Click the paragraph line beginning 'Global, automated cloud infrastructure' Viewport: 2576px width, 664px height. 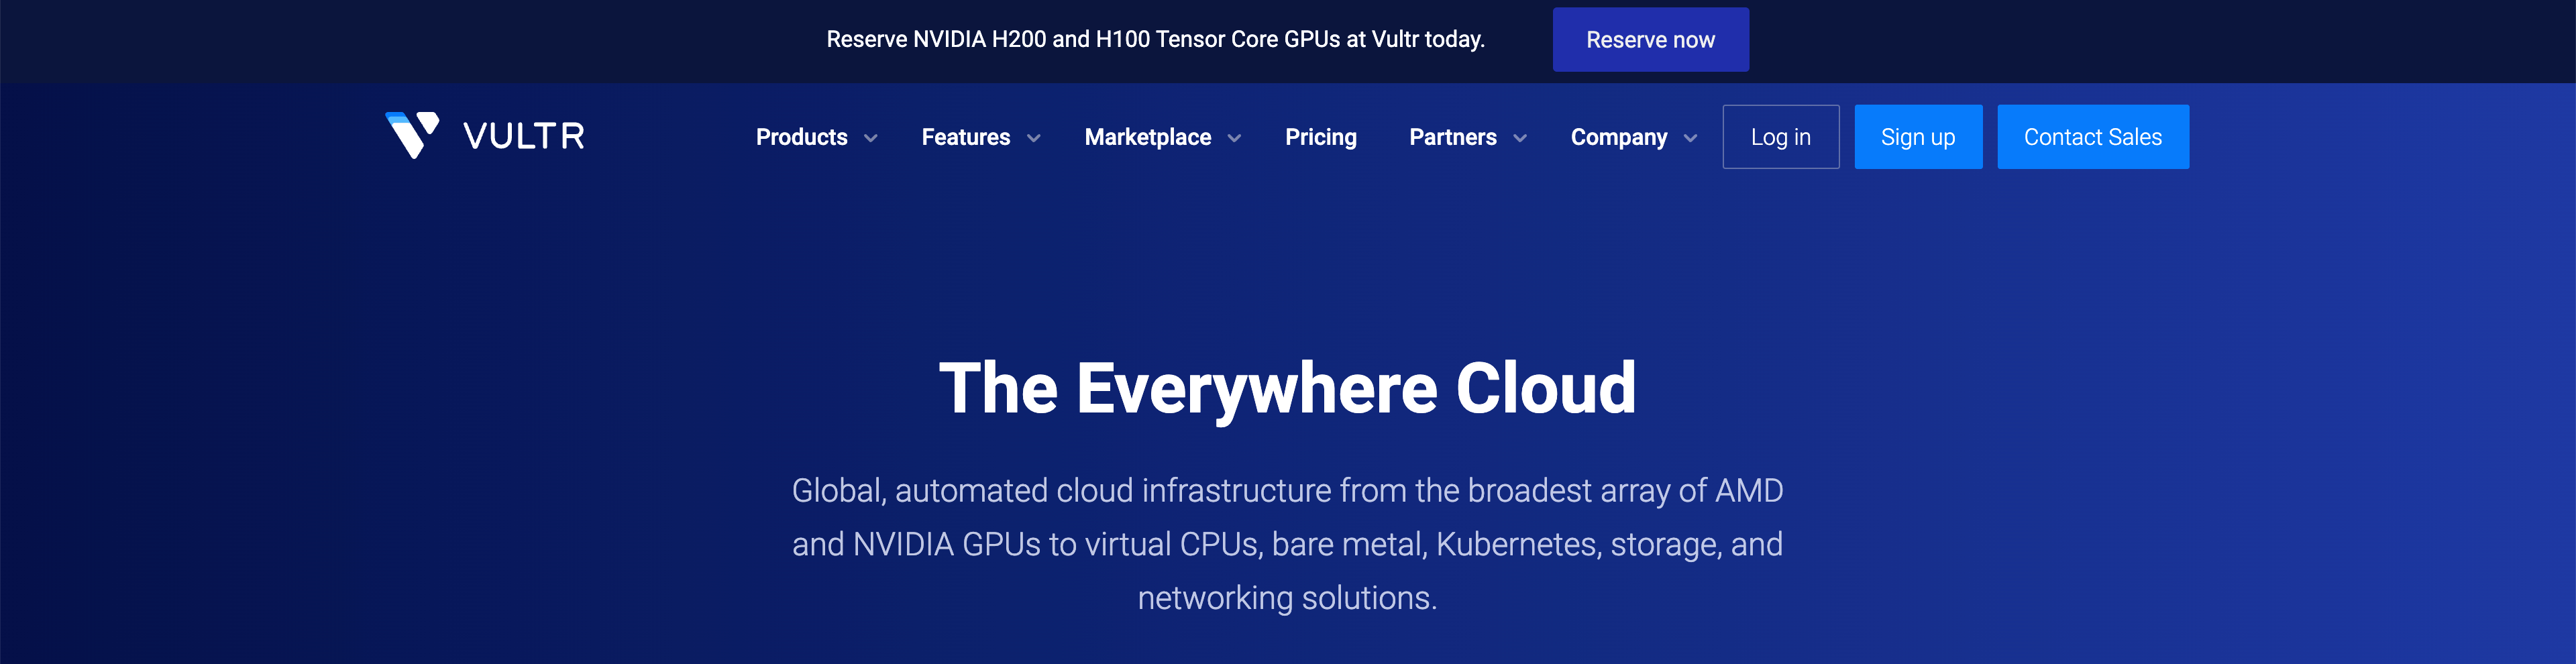coord(1287,491)
